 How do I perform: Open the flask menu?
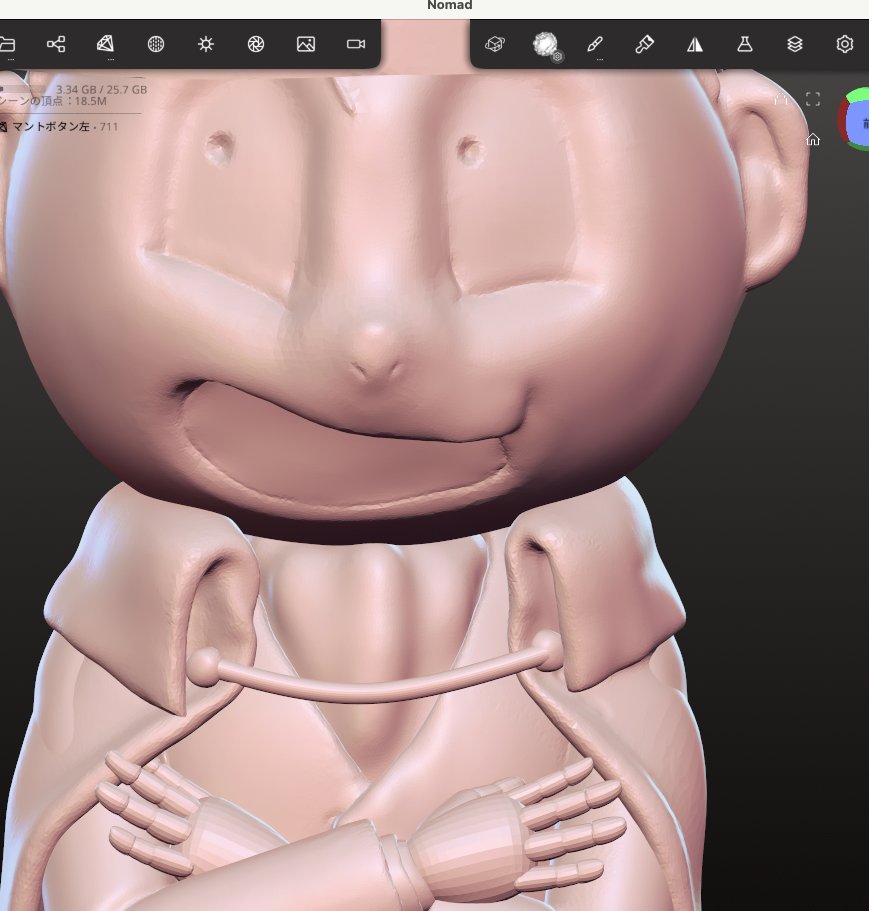point(745,44)
